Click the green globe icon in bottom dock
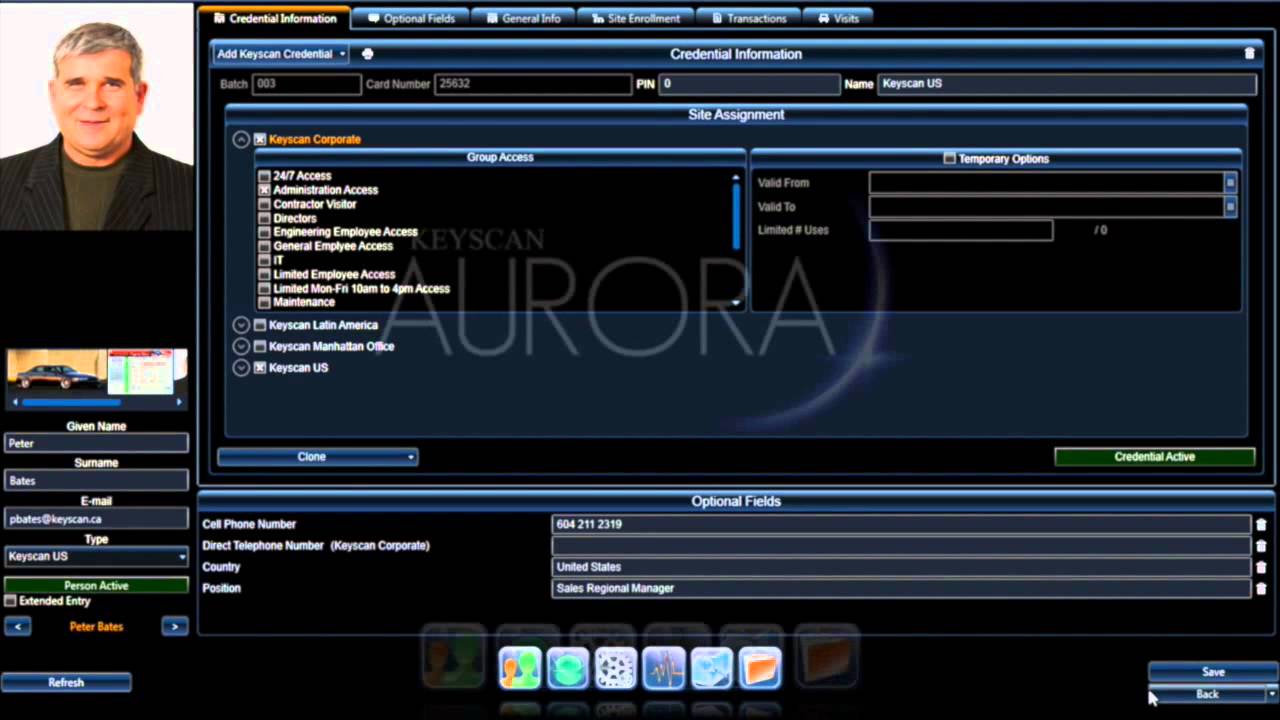 567,668
